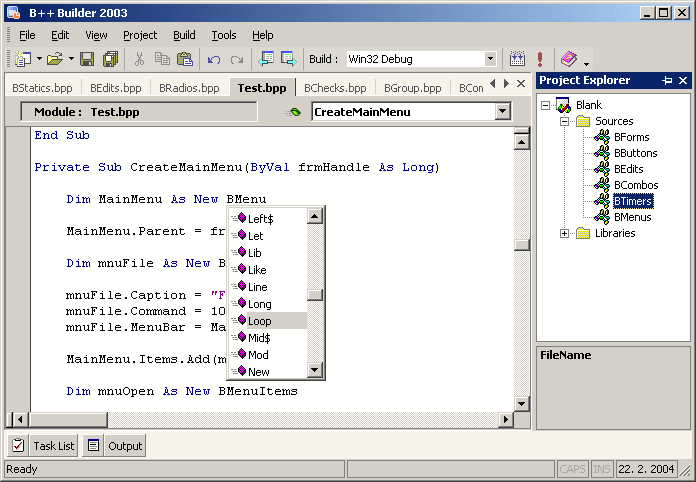Open the CreateMainMenu procedure dropdown
Viewport: 696px width, 482px height.
point(502,112)
